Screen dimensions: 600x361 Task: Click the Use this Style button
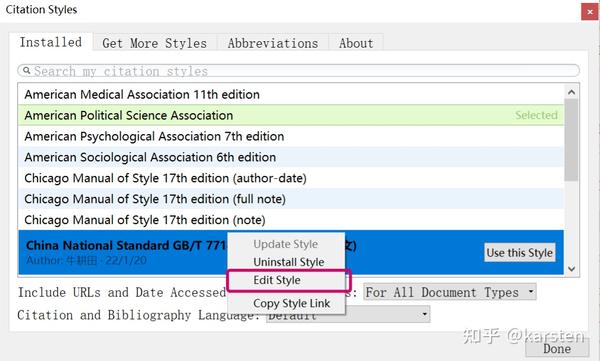tap(520, 253)
